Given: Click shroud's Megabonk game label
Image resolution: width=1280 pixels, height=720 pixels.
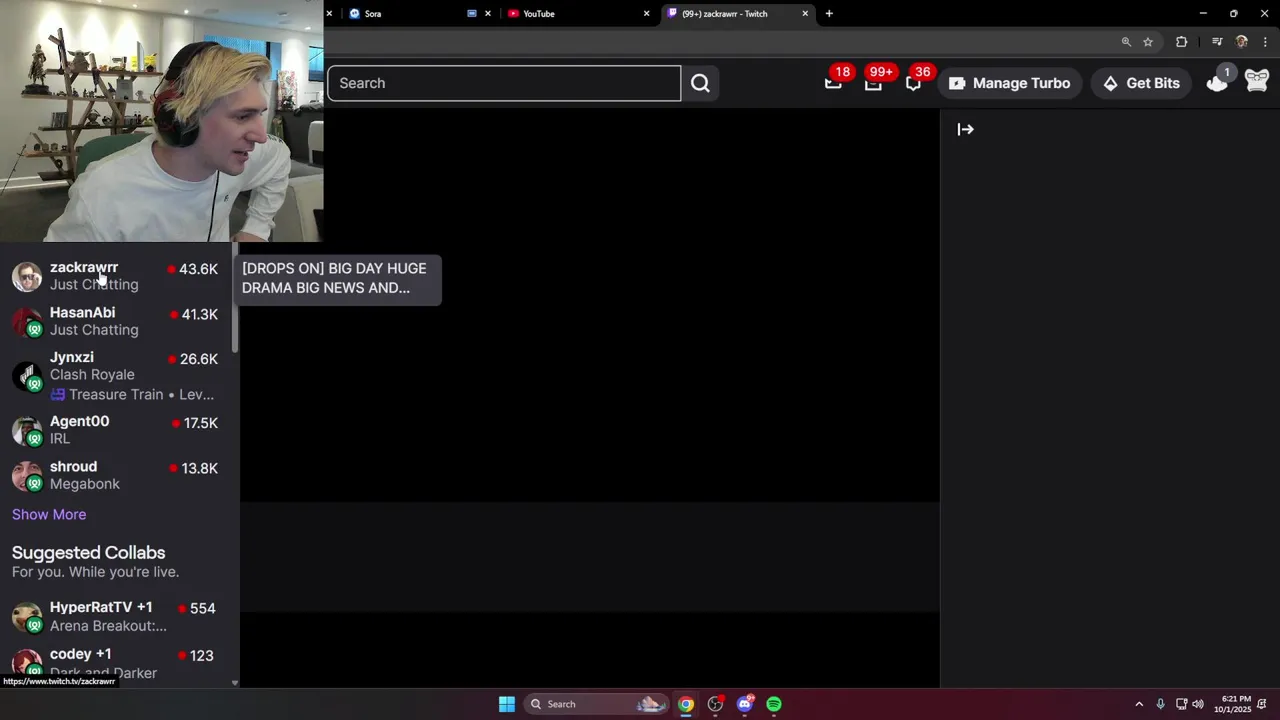Looking at the screenshot, I should tap(85, 484).
